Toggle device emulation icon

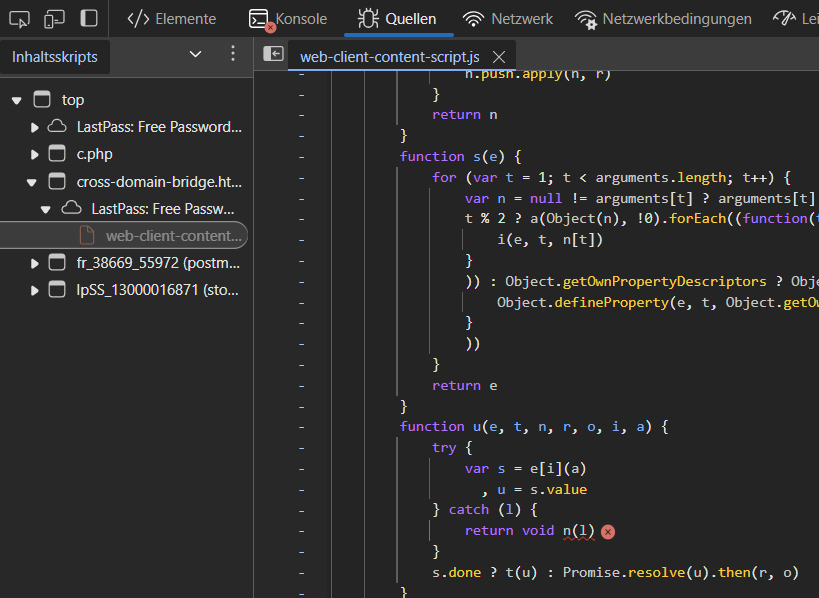(54, 19)
